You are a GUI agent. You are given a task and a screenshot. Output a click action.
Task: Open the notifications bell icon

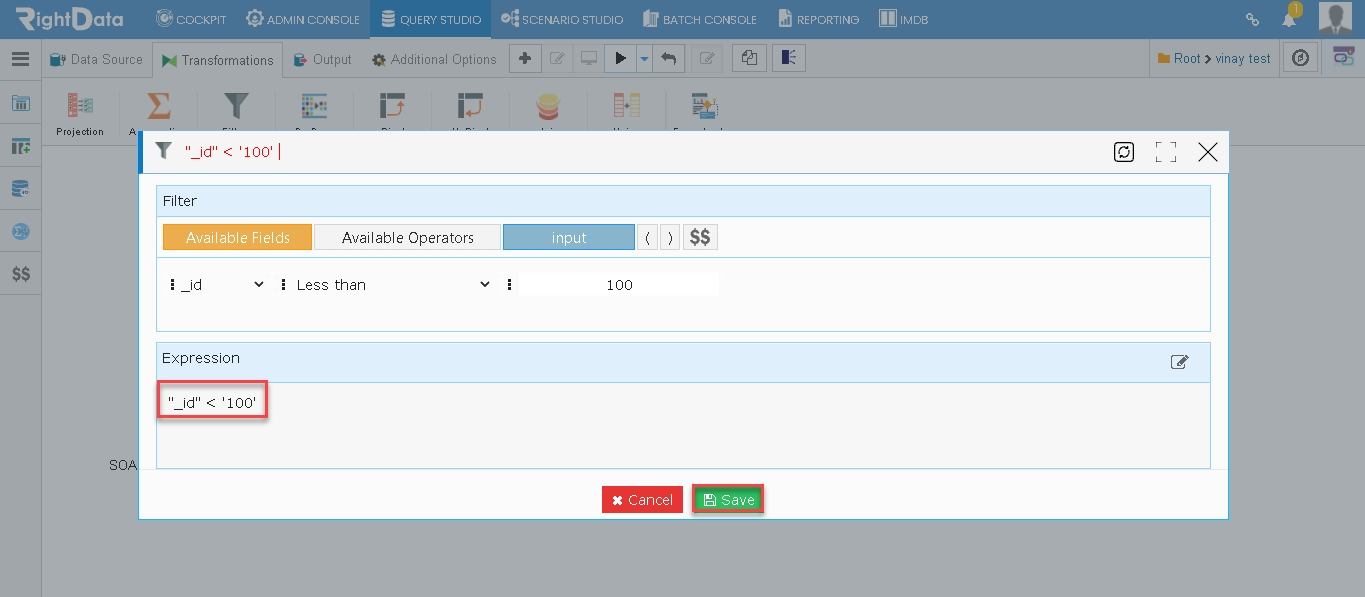pyautogui.click(x=1290, y=18)
